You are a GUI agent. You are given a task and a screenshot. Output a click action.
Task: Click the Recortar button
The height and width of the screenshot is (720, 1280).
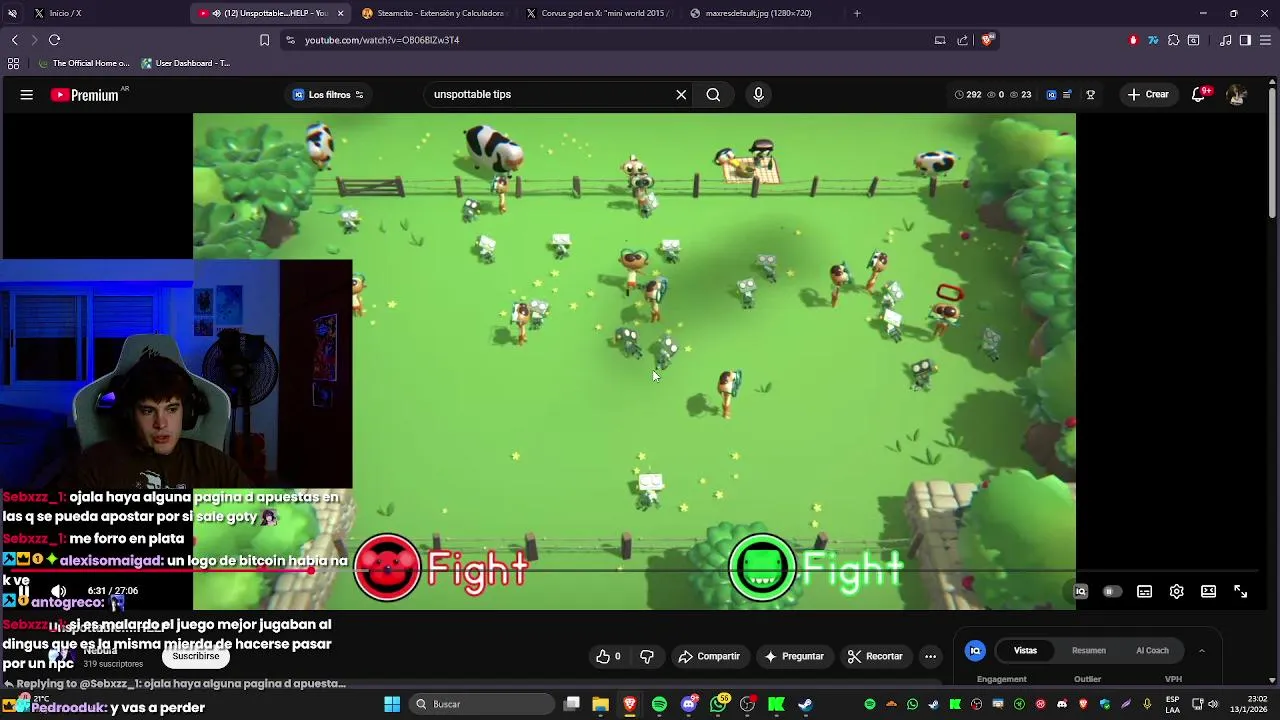(x=875, y=657)
